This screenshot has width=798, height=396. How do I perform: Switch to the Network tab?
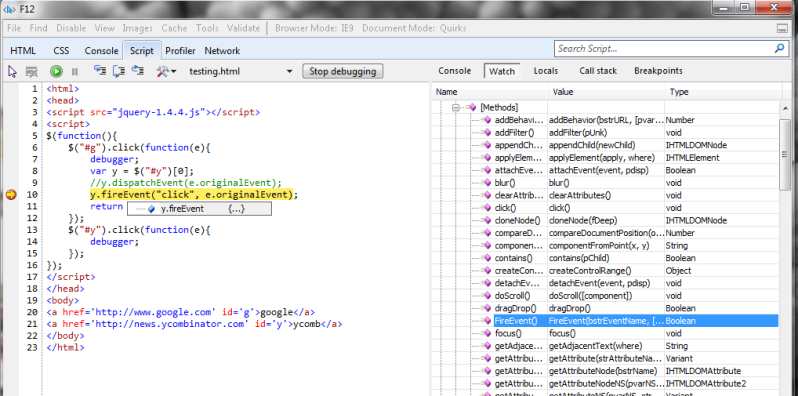pyautogui.click(x=222, y=51)
